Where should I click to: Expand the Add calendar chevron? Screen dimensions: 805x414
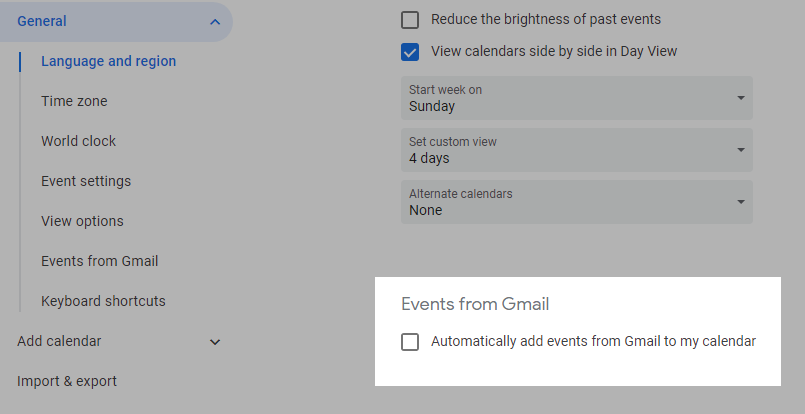point(215,342)
